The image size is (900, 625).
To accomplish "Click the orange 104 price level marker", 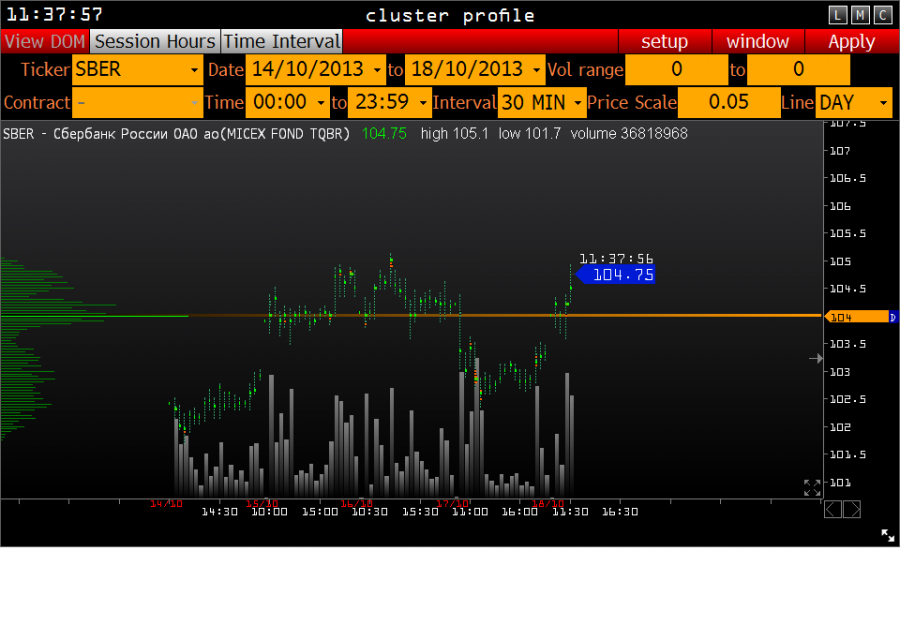I will click(x=856, y=317).
